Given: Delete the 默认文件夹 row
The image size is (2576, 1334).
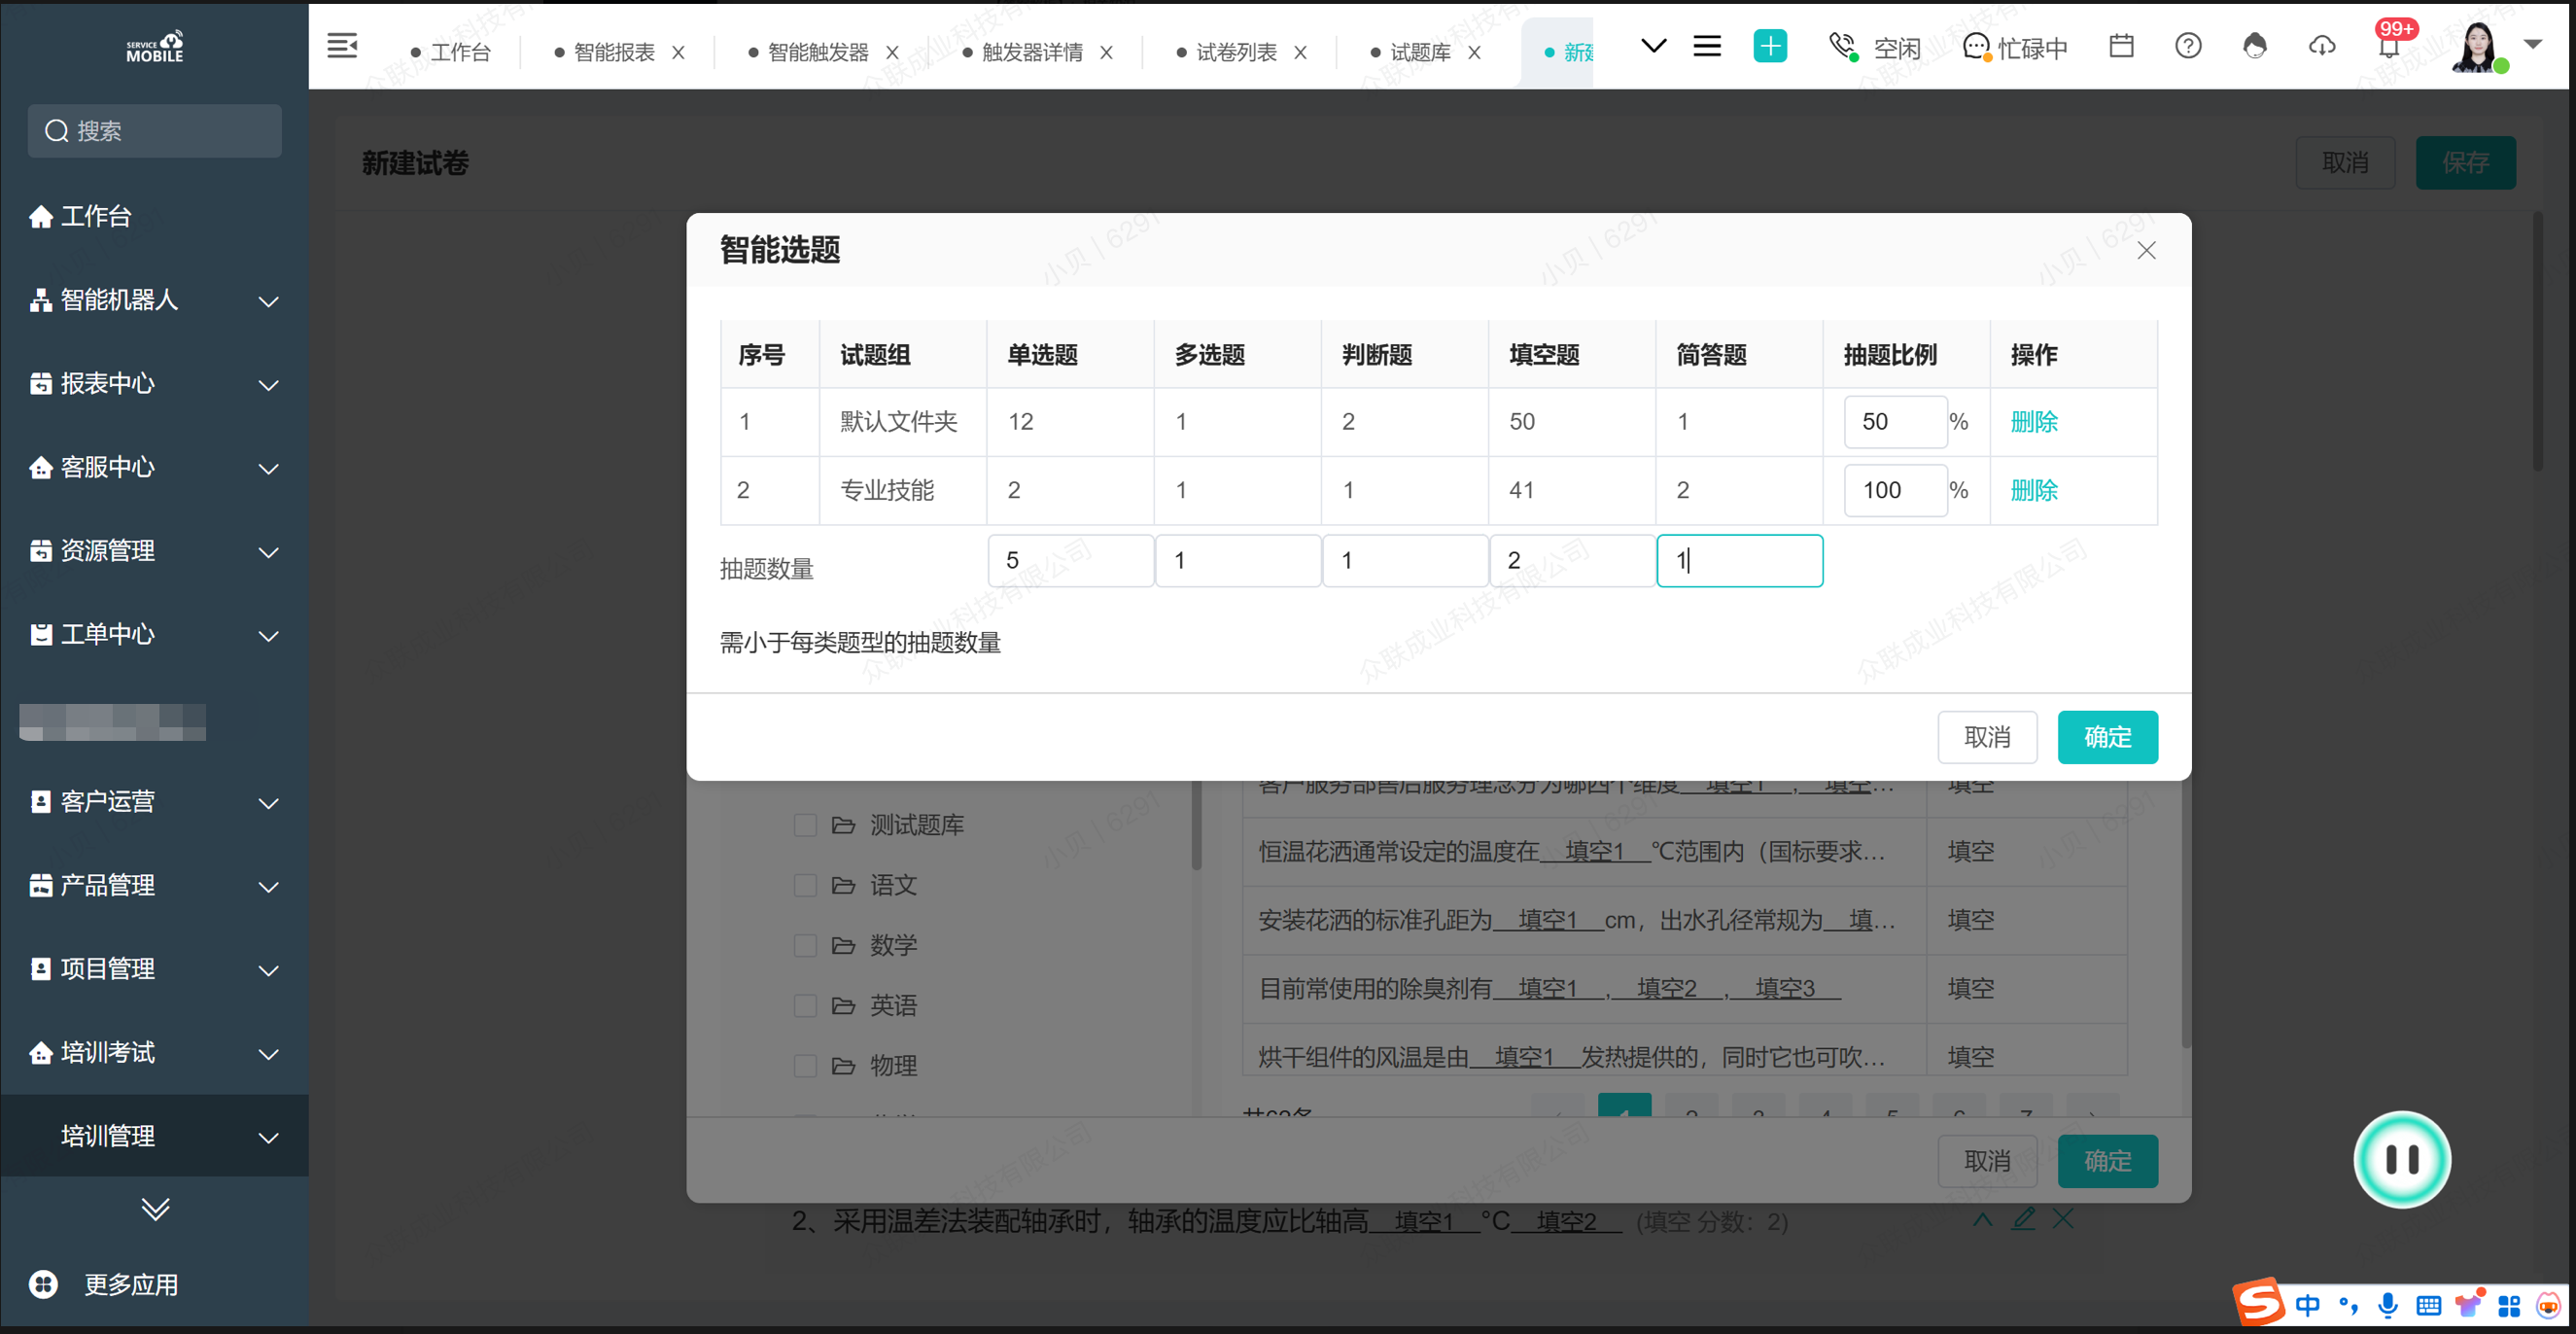Looking at the screenshot, I should 2034,422.
